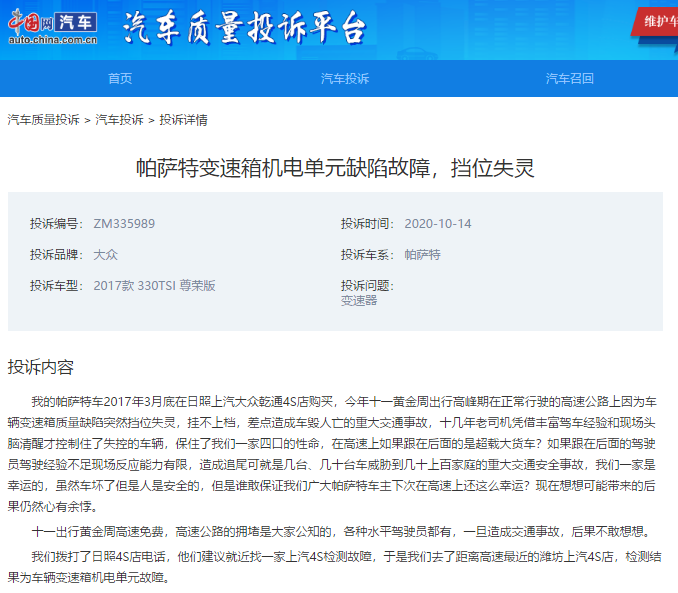Click paragraph starting 我的帕萨特车2017年3月底

332,454
